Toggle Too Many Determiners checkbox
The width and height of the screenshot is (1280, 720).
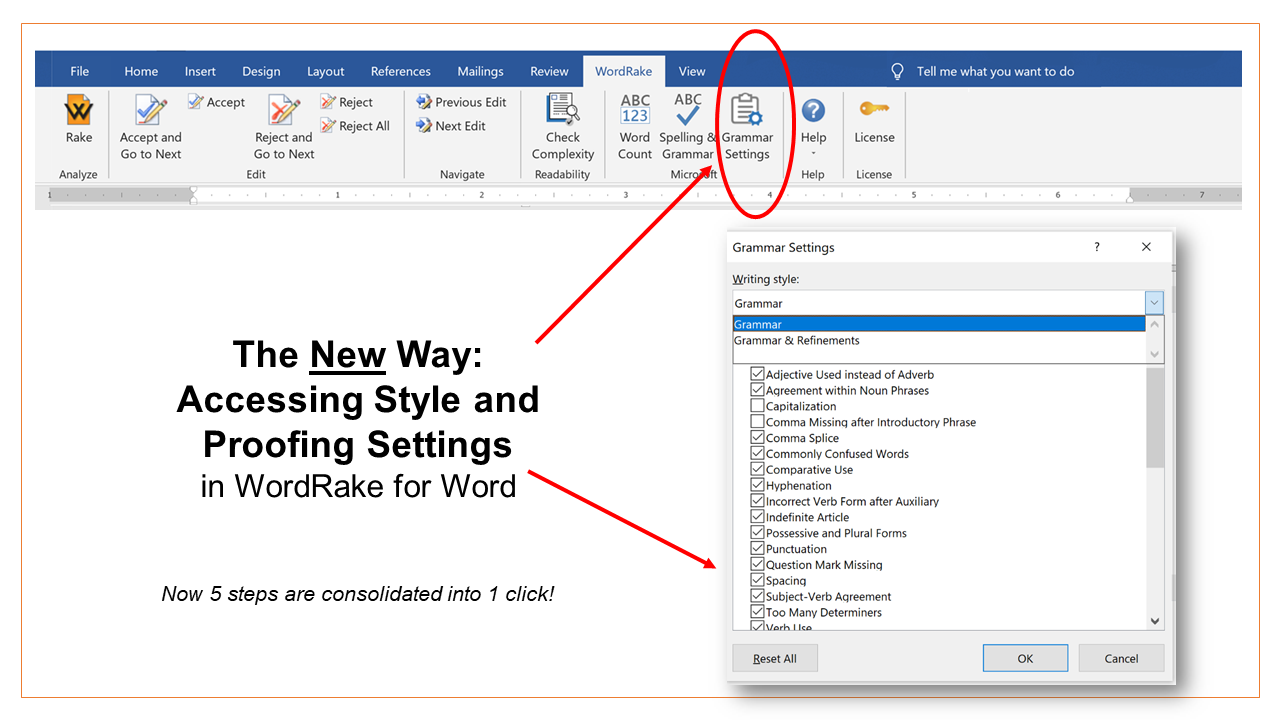(757, 612)
